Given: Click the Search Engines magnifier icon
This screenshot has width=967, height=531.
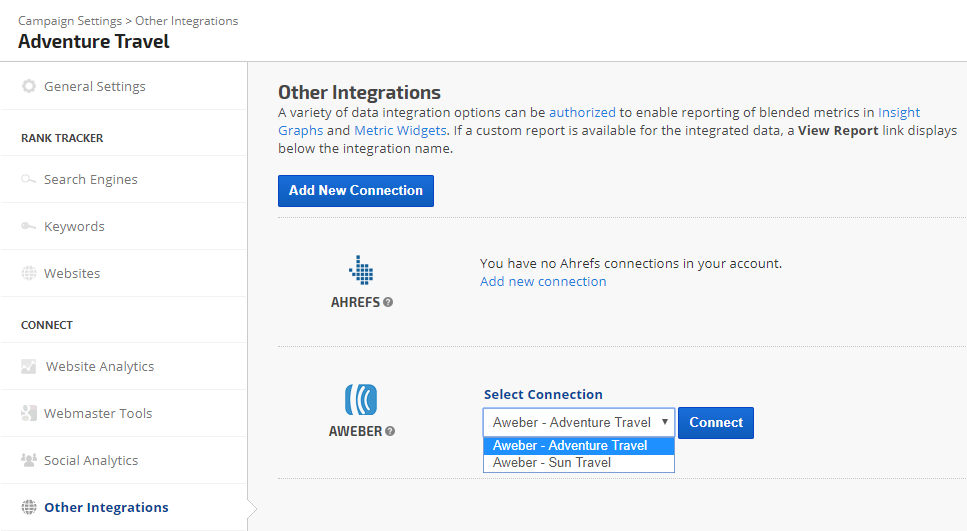Looking at the screenshot, I should click(x=29, y=180).
